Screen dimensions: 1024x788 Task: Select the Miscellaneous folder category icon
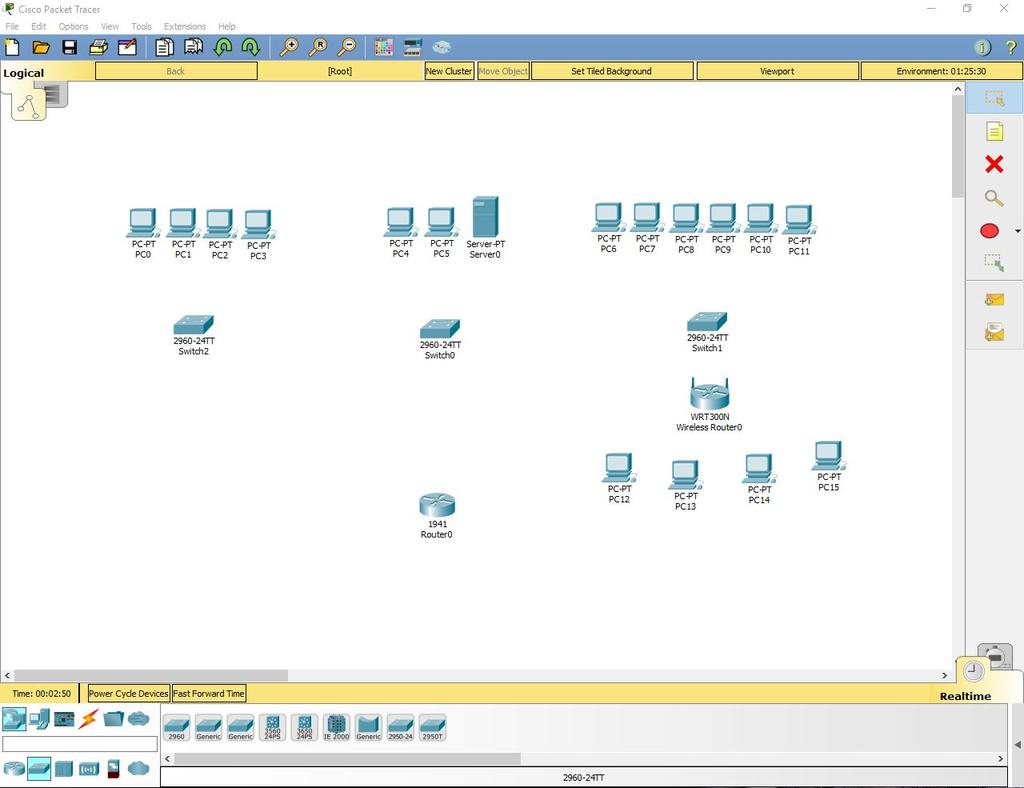pos(113,719)
